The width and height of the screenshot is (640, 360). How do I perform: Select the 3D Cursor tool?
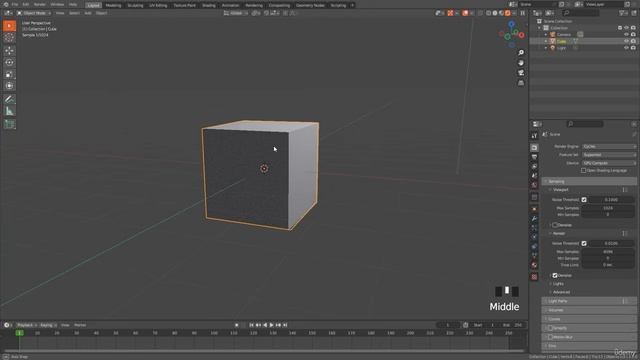(9, 38)
